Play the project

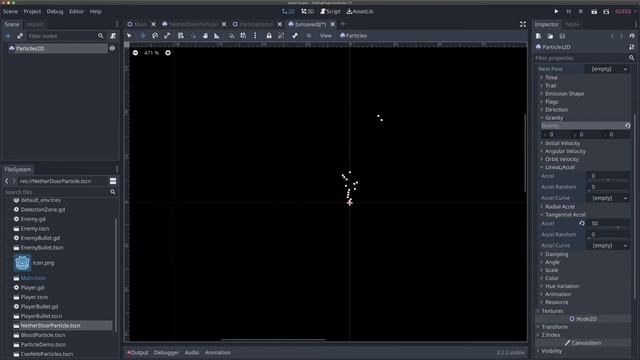(556, 11)
